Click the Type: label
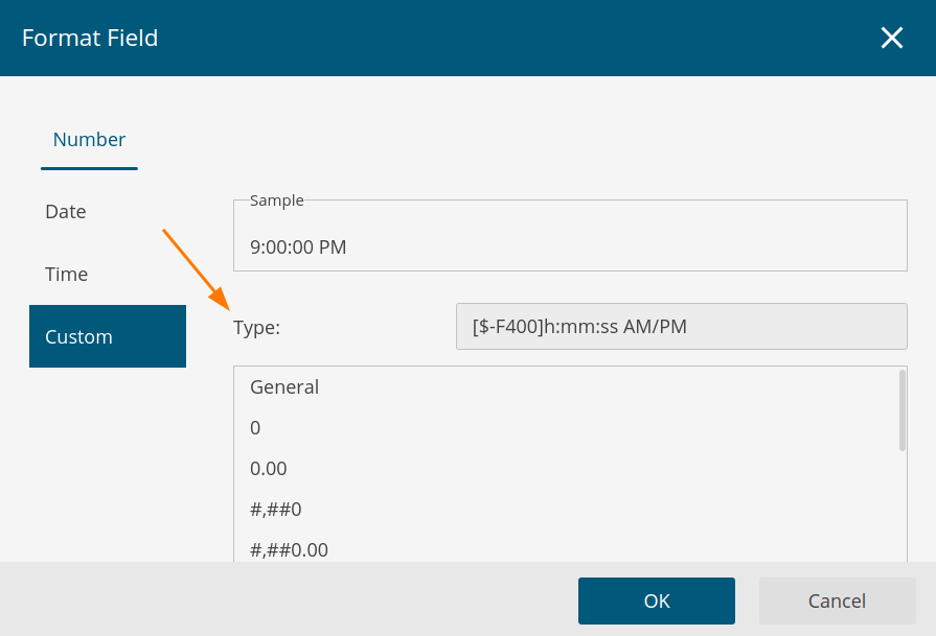This screenshot has width=936, height=636. [257, 328]
